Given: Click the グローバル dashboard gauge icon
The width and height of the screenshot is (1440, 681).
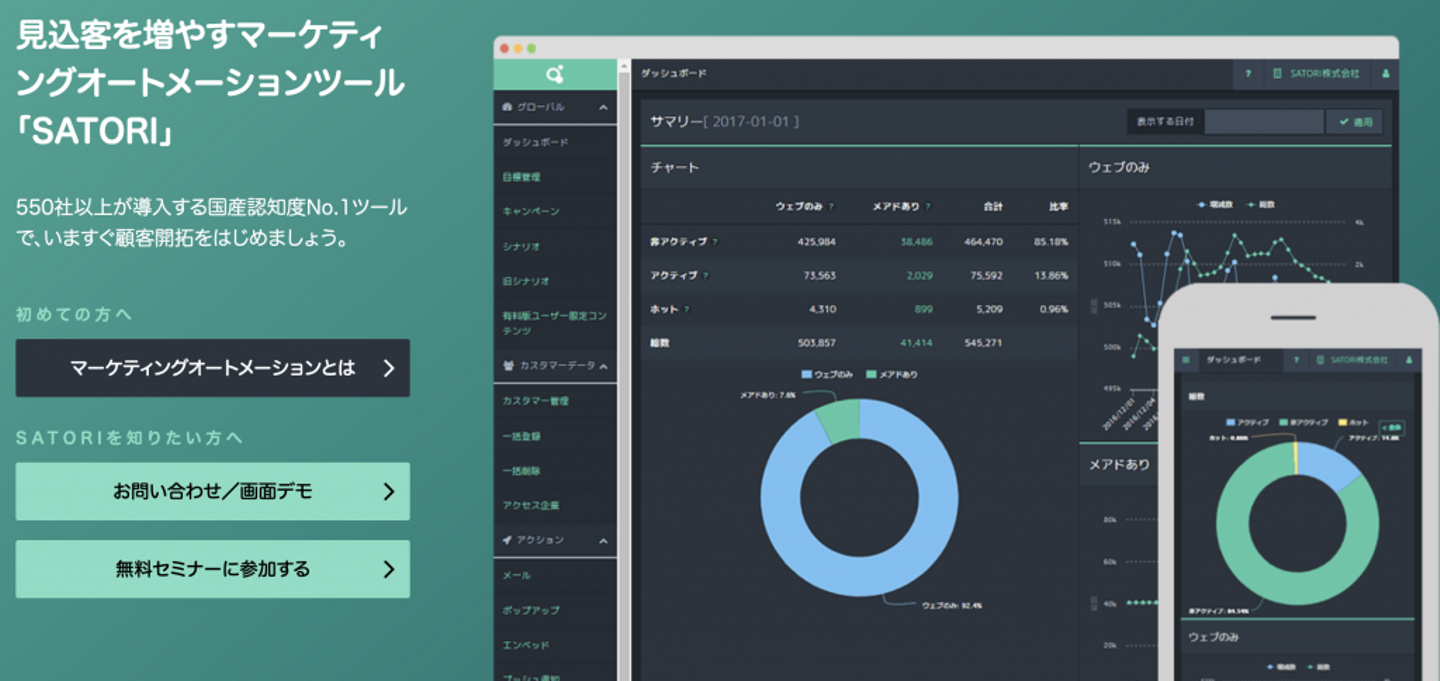Looking at the screenshot, I should coord(508,107).
